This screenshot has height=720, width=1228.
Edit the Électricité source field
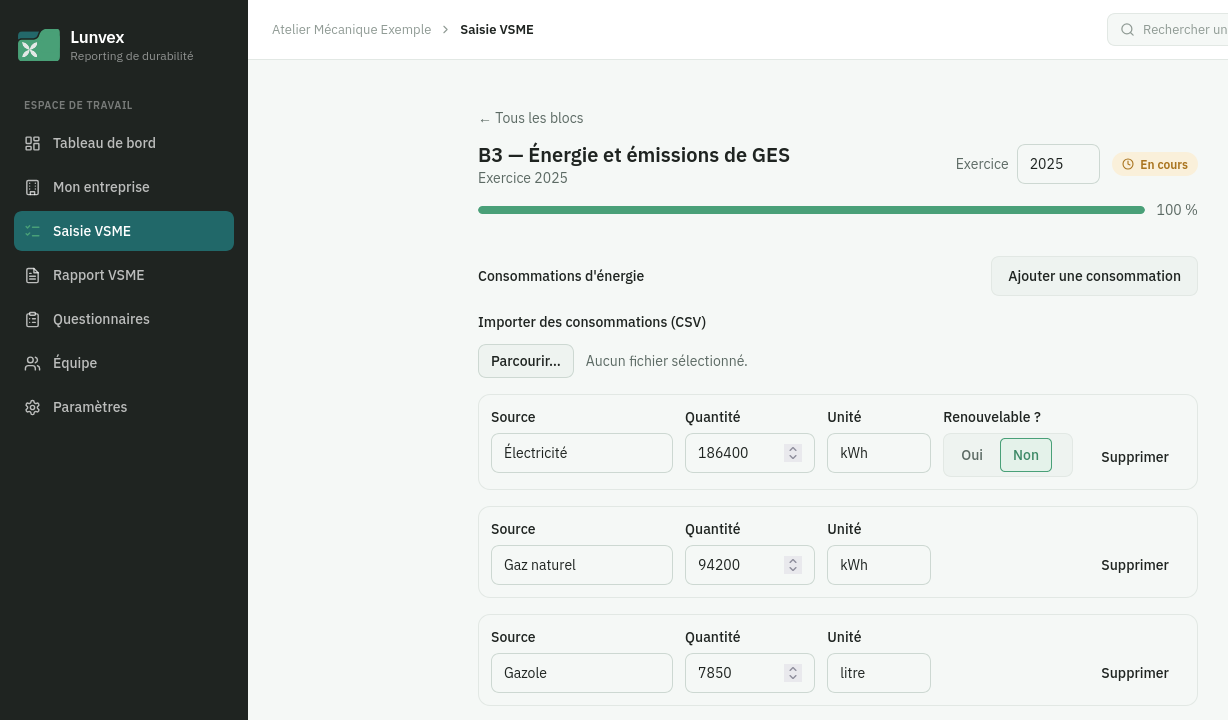[582, 453]
